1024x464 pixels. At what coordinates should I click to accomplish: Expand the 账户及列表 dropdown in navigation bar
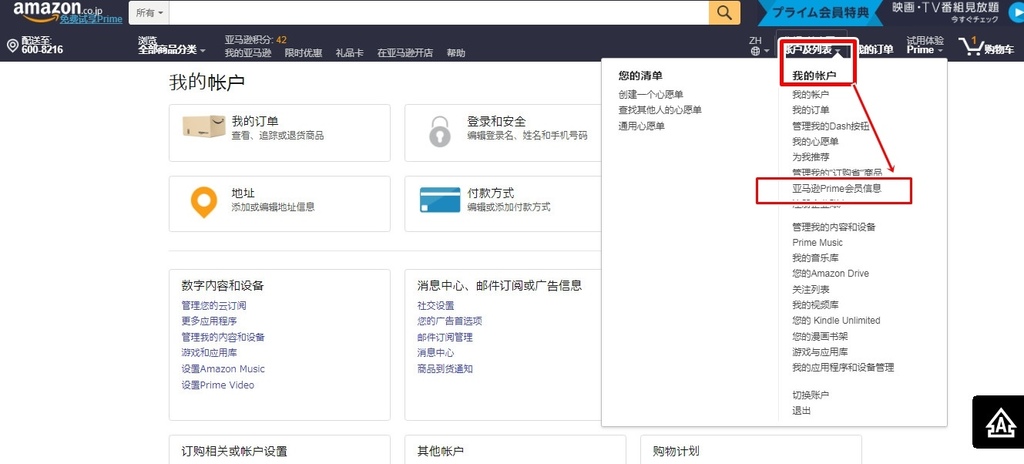pos(812,50)
